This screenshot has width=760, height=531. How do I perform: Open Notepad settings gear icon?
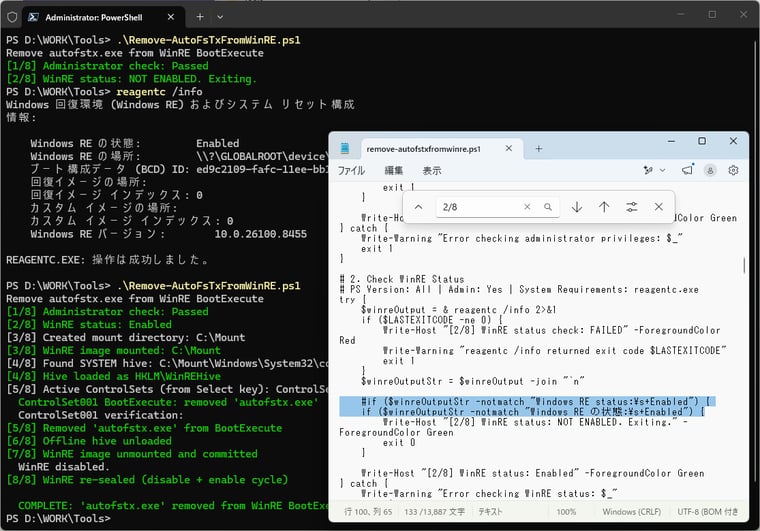click(733, 170)
